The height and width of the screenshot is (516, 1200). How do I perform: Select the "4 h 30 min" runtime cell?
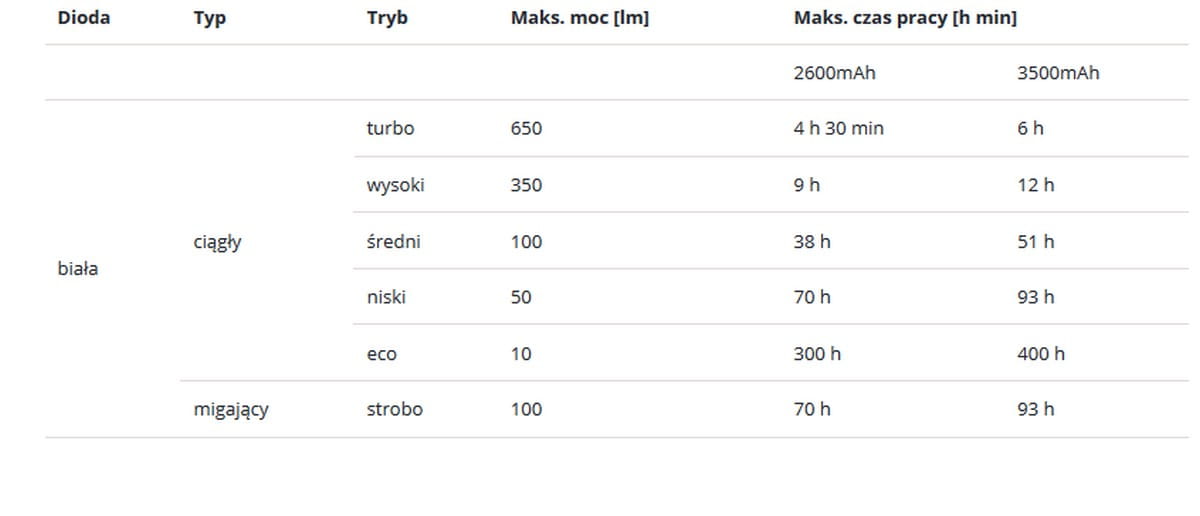tap(838, 128)
